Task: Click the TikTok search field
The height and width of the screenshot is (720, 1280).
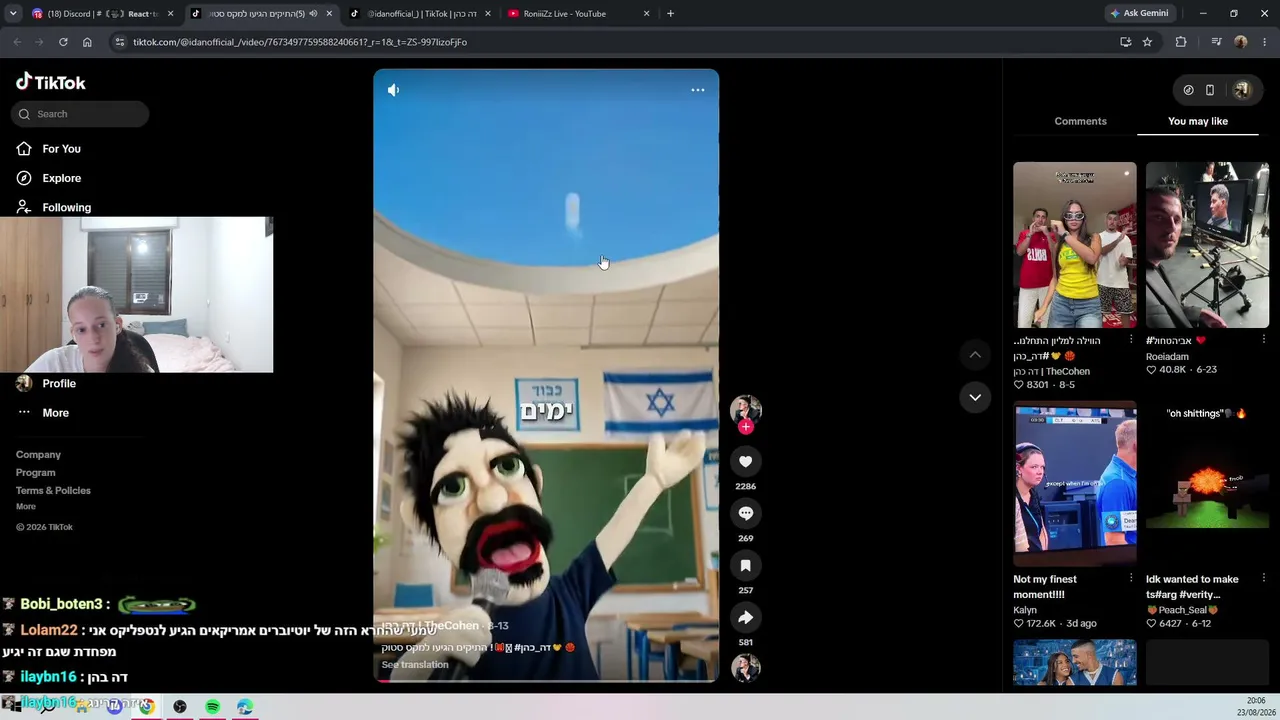Action: (x=80, y=114)
